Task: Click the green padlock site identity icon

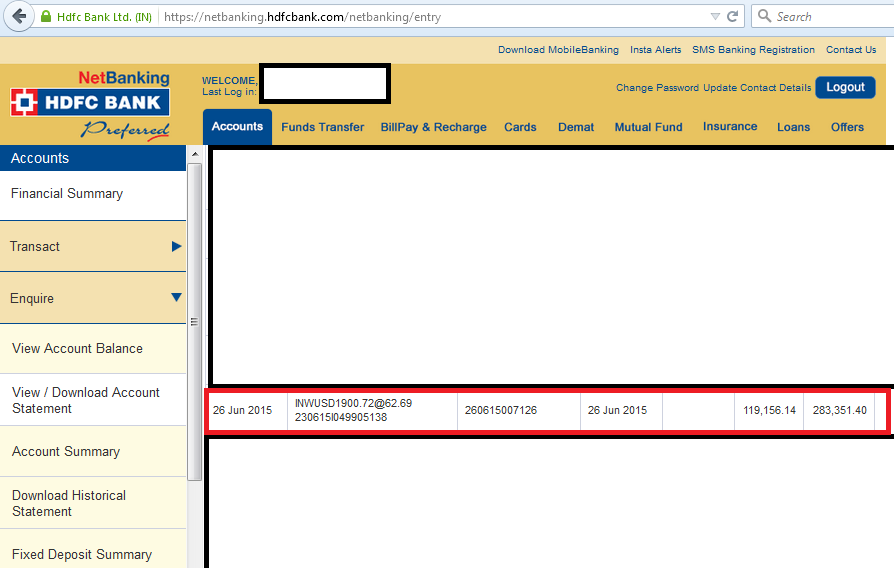Action: [x=46, y=17]
